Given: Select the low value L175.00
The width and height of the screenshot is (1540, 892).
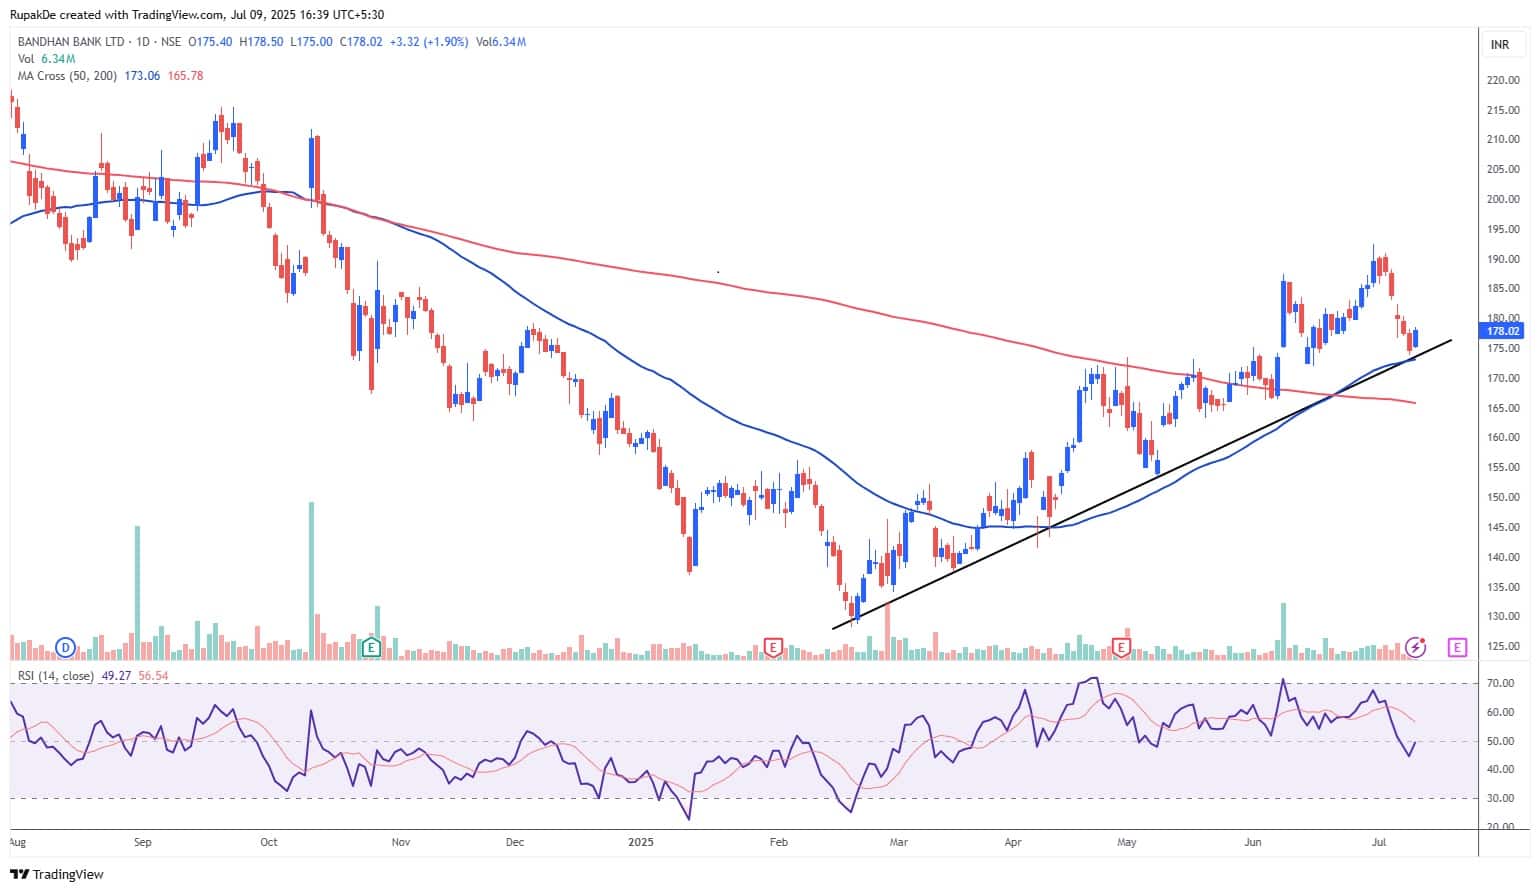Looking at the screenshot, I should pos(310,42).
